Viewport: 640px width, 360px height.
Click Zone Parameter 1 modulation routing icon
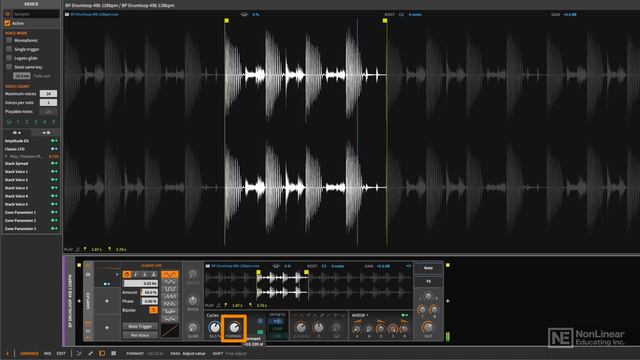(x=54, y=212)
